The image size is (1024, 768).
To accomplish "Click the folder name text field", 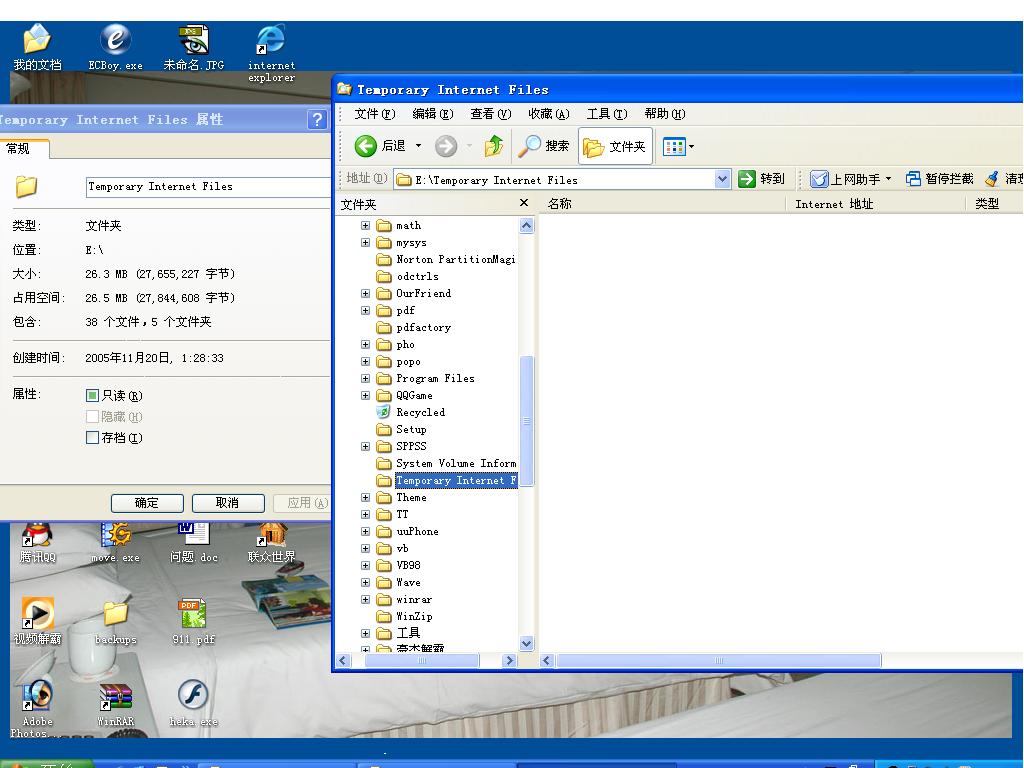I will pyautogui.click(x=207, y=186).
